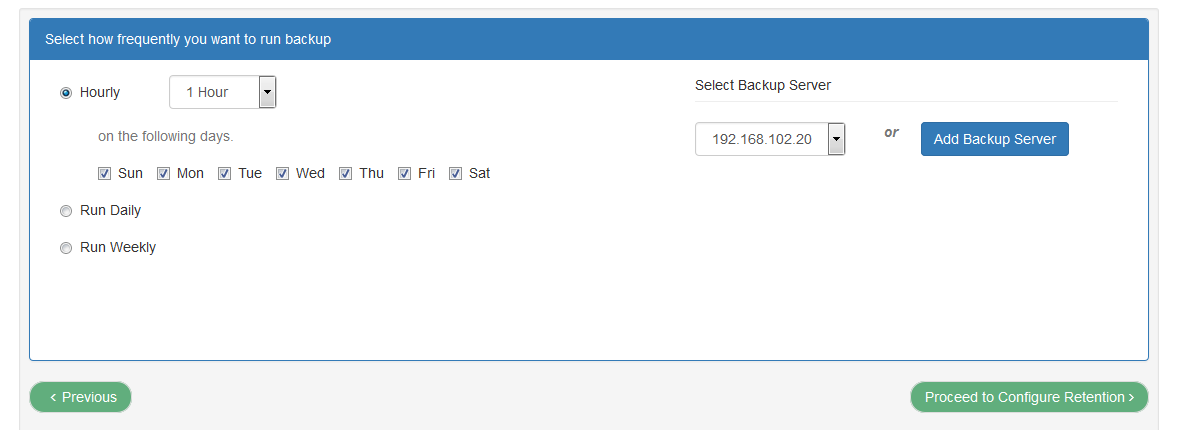1178x430 pixels.
Task: Choose the Run Weekly radio button
Action: pyautogui.click(x=66, y=248)
